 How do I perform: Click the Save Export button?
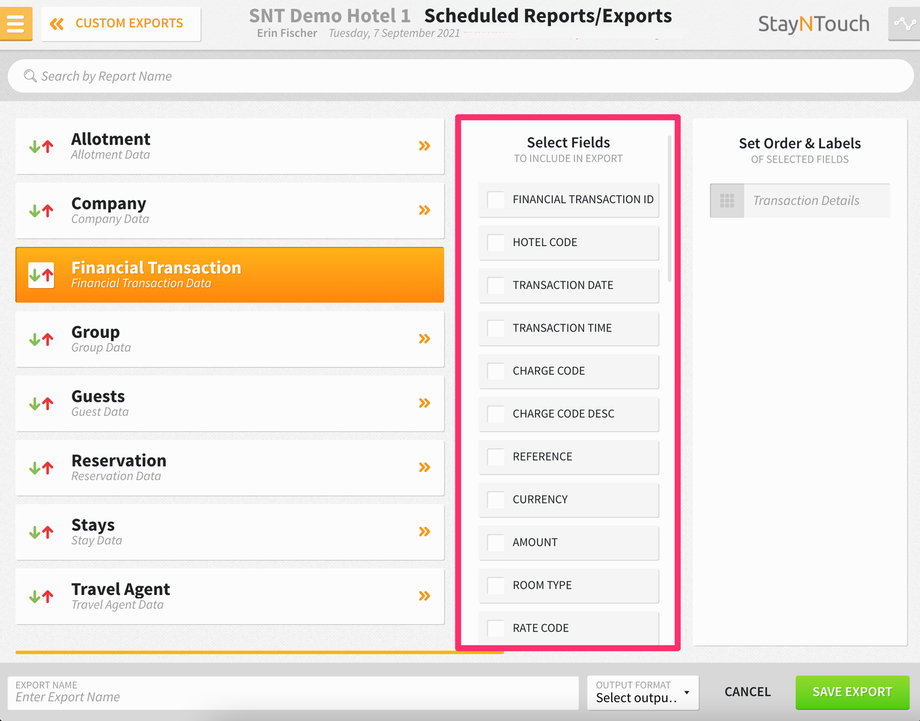pyautogui.click(x=852, y=692)
